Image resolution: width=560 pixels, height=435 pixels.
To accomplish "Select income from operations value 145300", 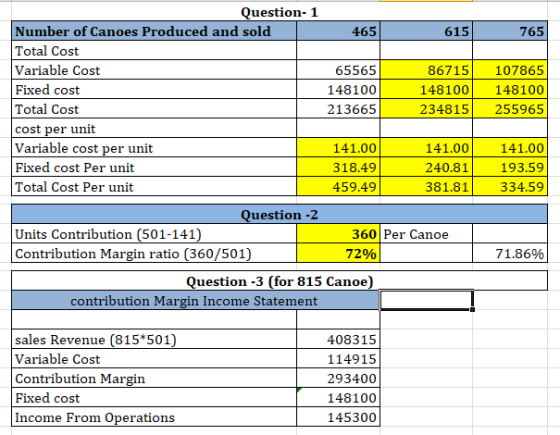I will 338,417.
